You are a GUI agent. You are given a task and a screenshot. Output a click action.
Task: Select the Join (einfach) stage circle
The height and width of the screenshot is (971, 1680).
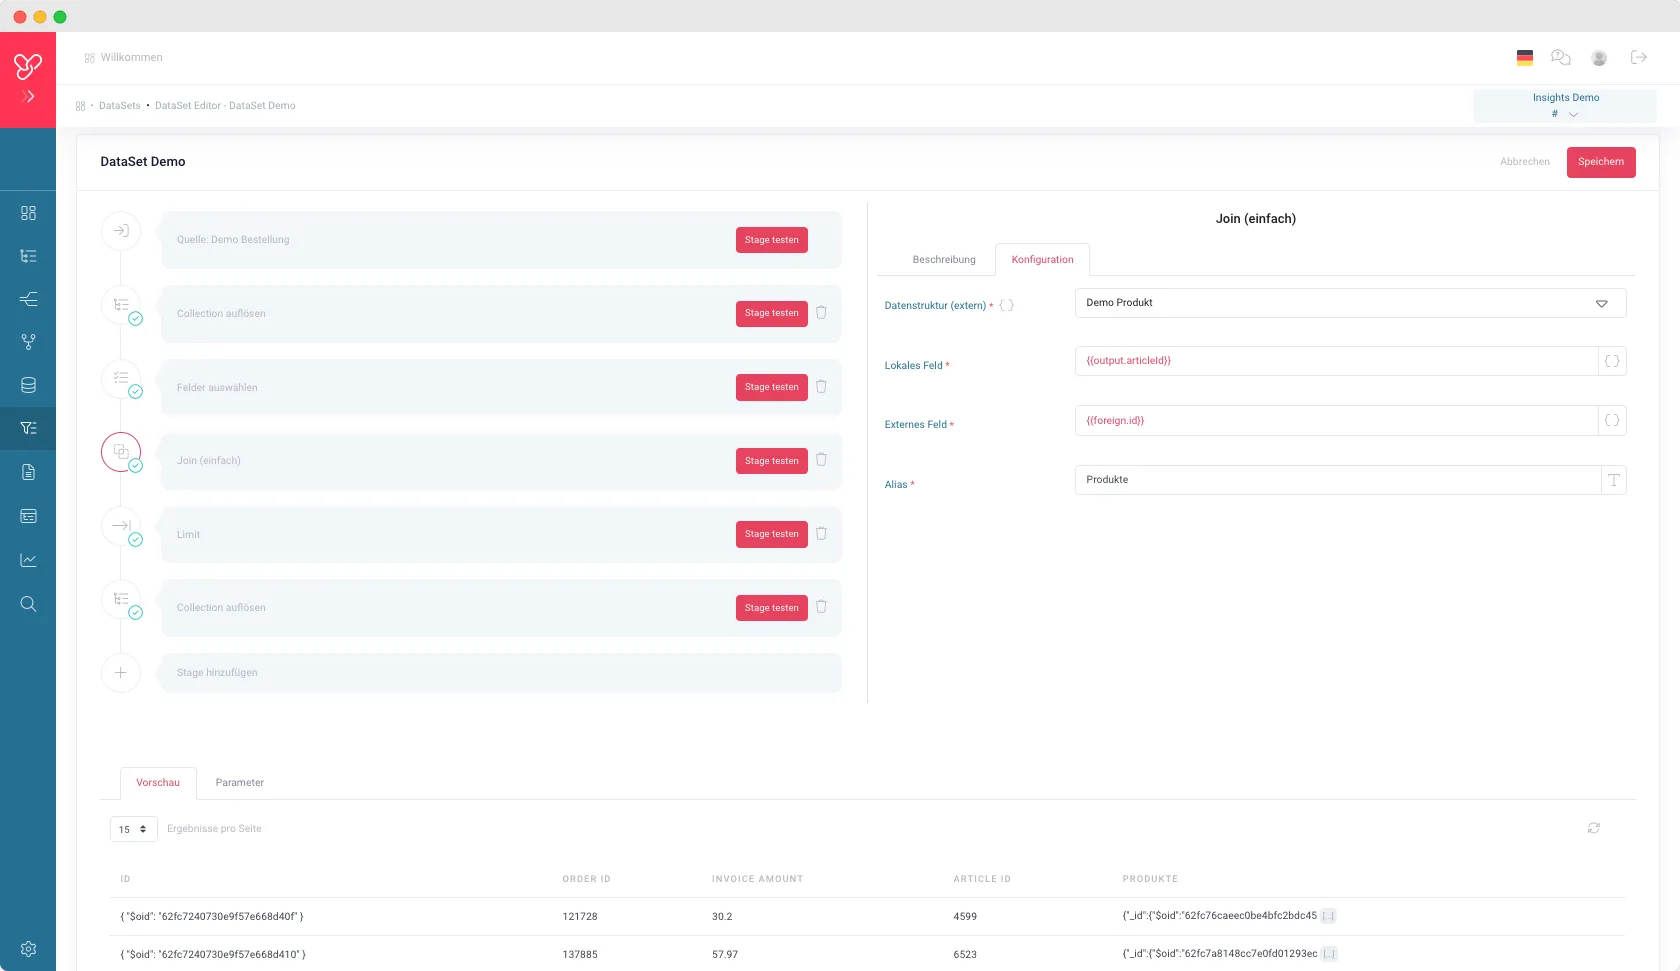[121, 452]
